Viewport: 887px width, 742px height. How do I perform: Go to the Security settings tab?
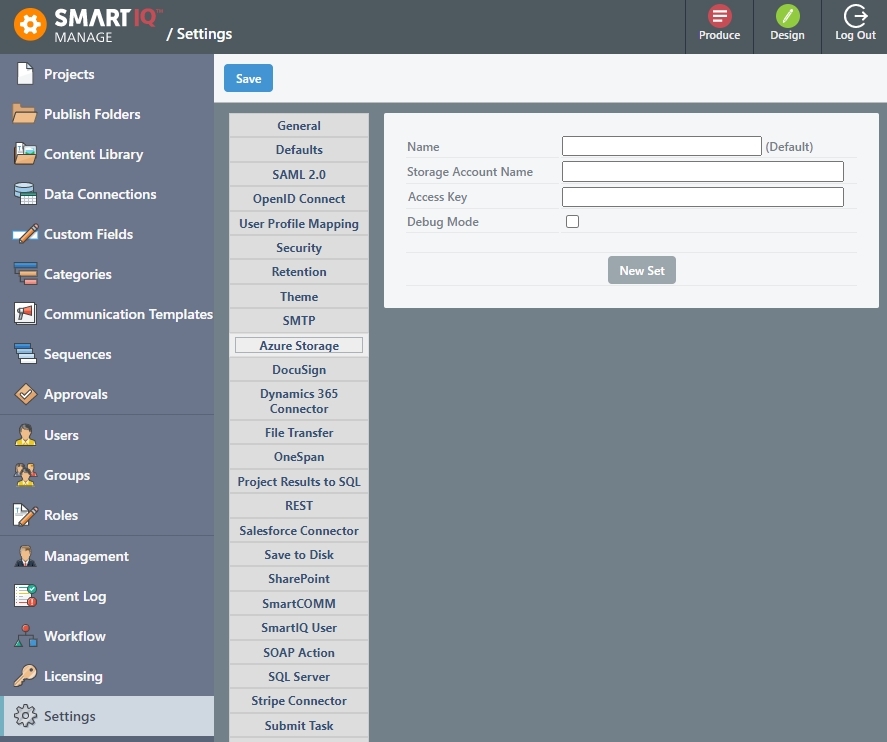coord(299,248)
